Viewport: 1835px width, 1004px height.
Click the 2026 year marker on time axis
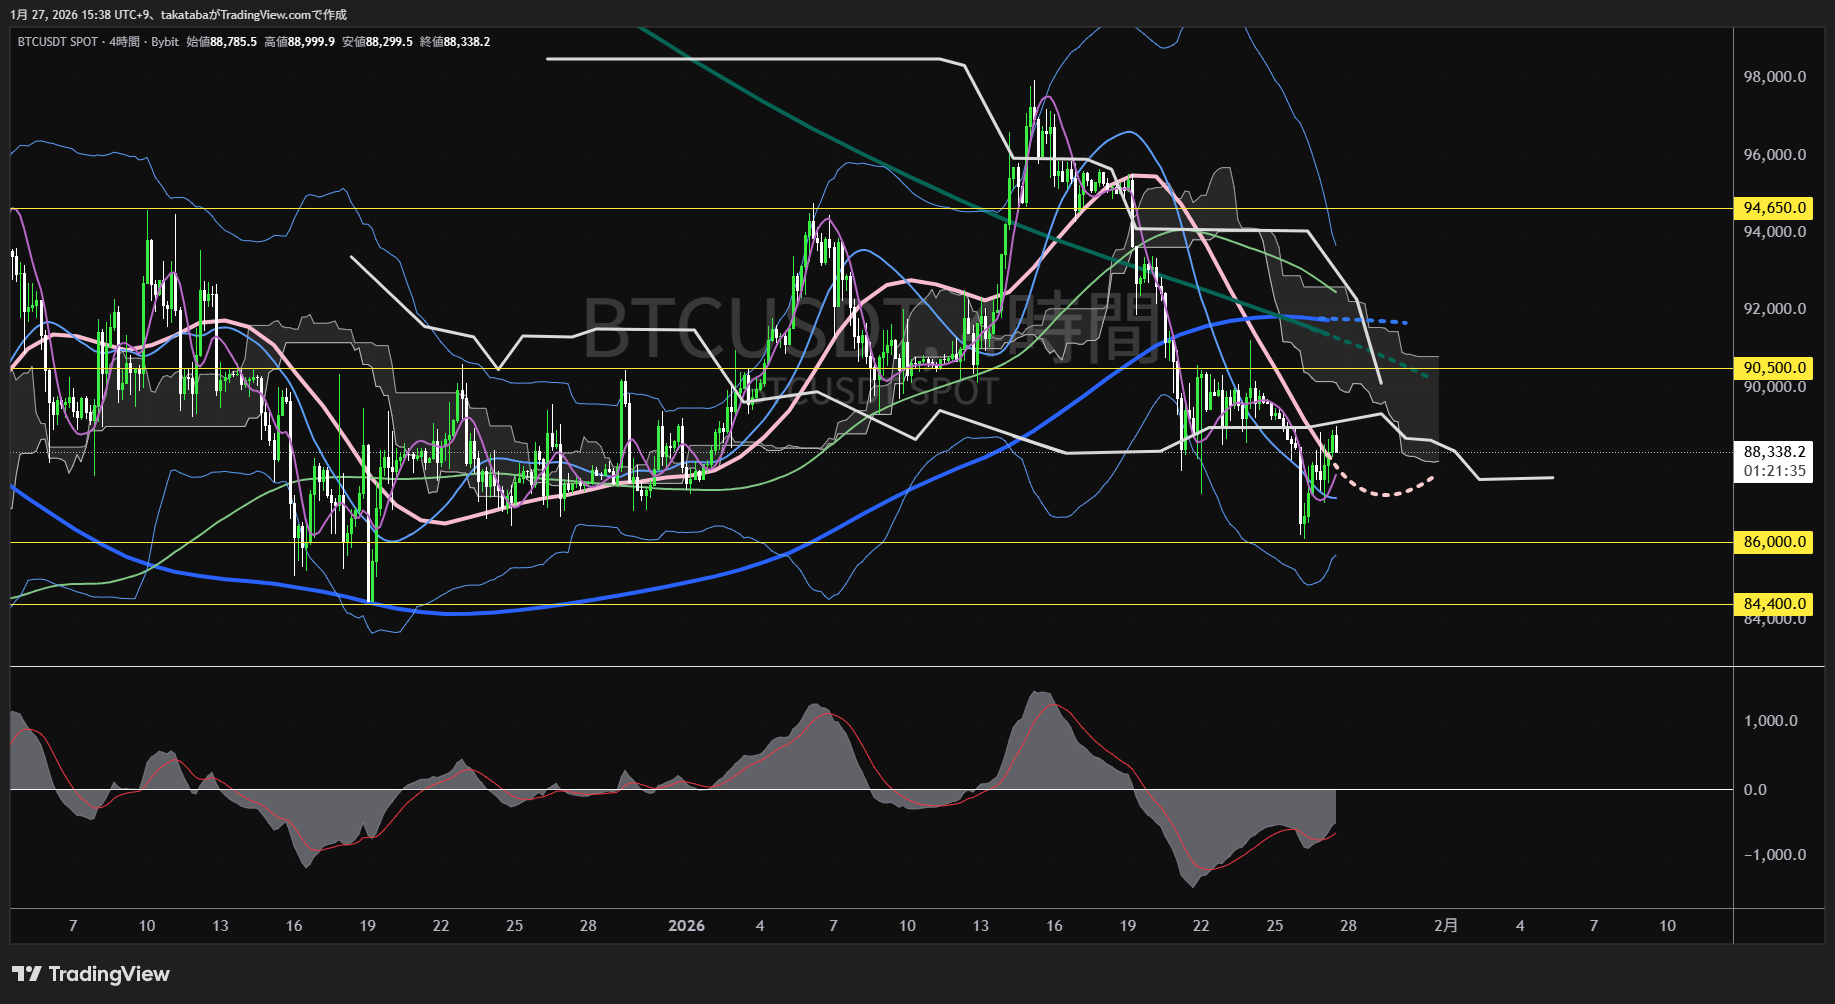point(686,926)
